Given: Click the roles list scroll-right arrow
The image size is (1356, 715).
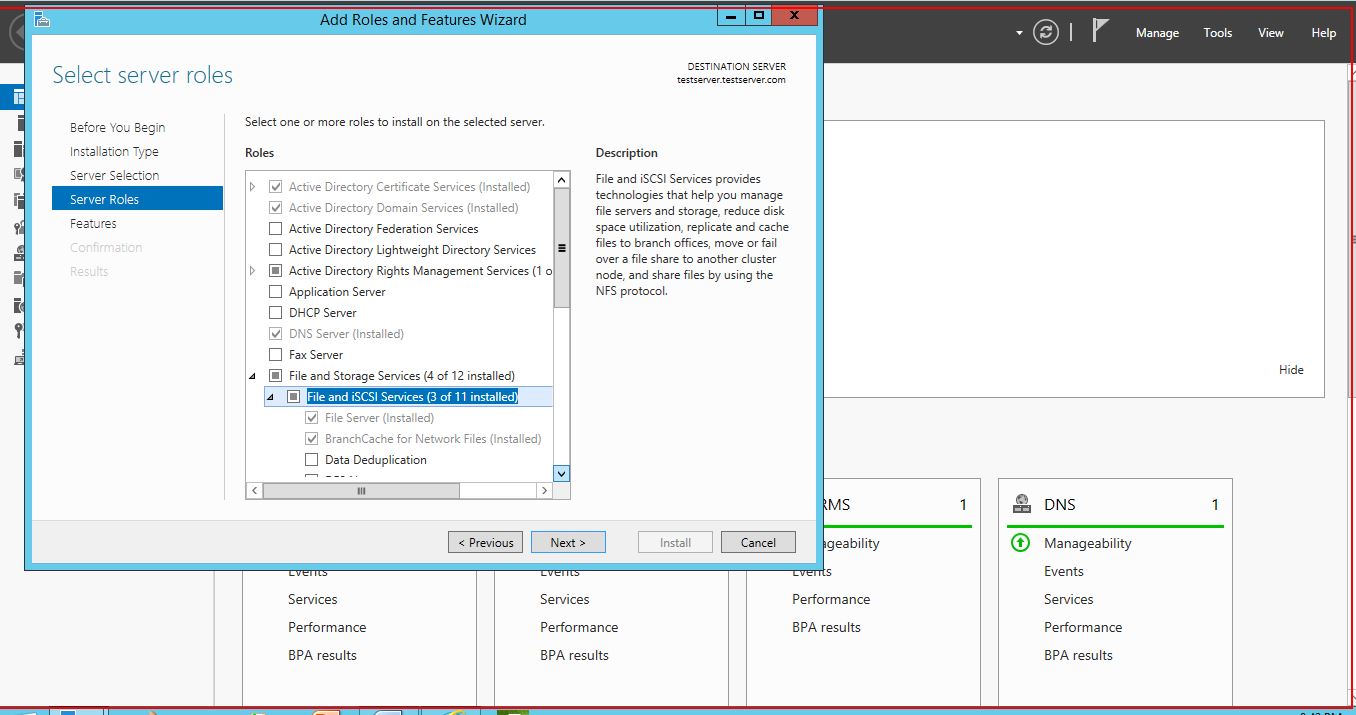Looking at the screenshot, I should pyautogui.click(x=544, y=491).
